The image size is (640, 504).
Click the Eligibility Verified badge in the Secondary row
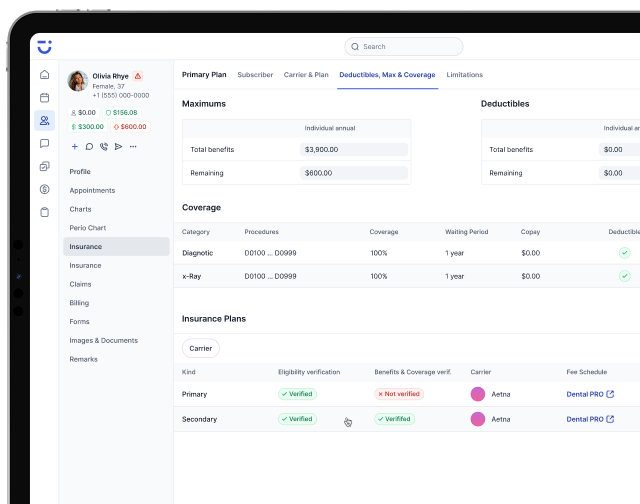pyautogui.click(x=297, y=419)
